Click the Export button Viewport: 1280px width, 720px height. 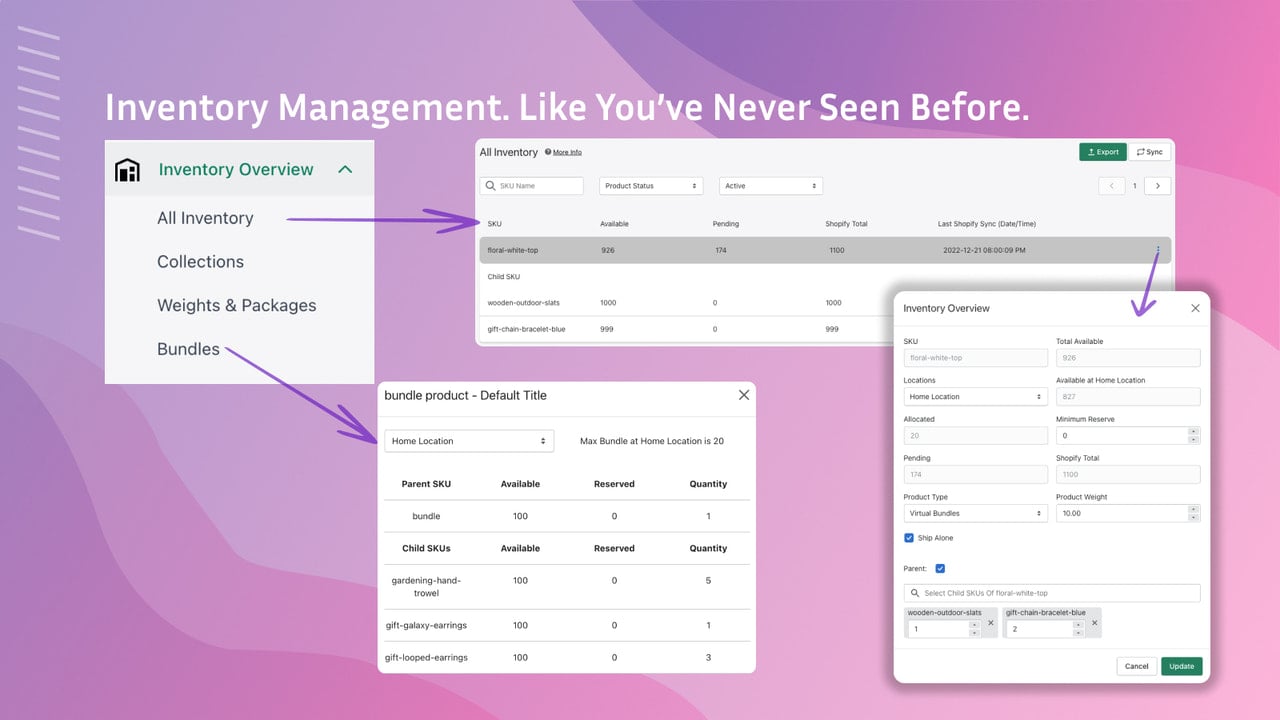click(x=1102, y=152)
